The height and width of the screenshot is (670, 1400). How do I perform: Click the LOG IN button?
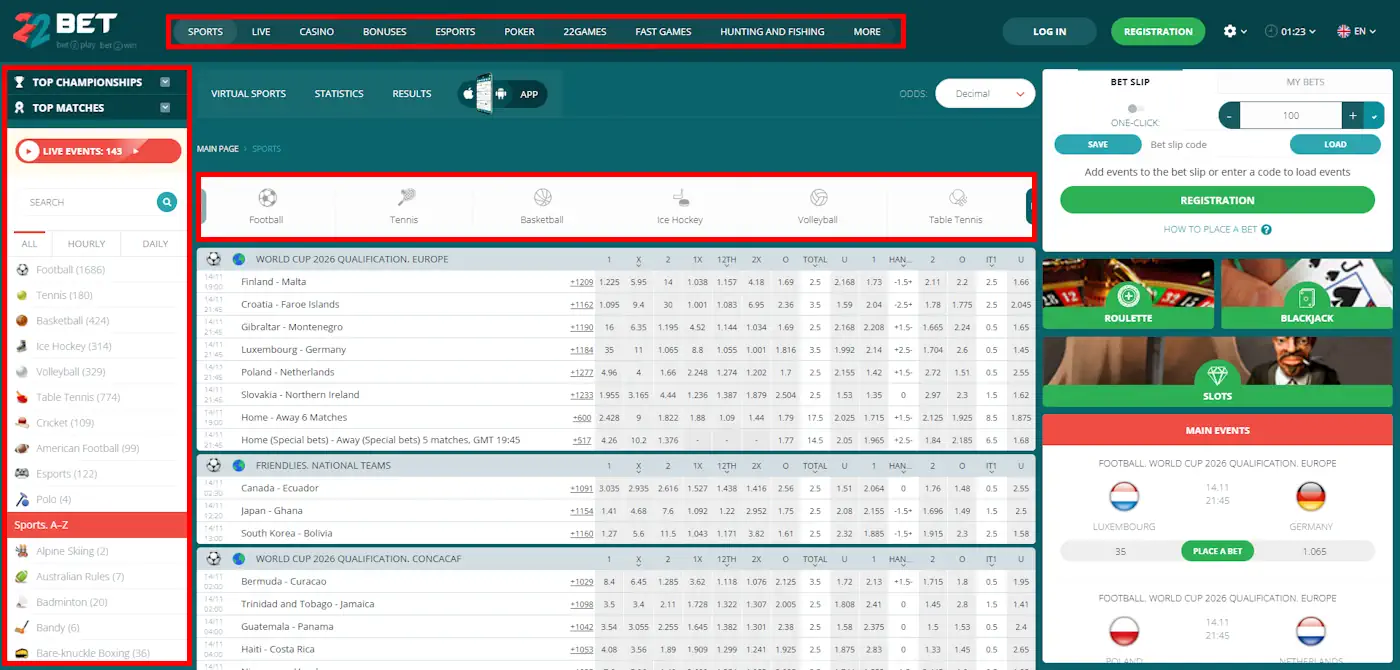point(1049,31)
